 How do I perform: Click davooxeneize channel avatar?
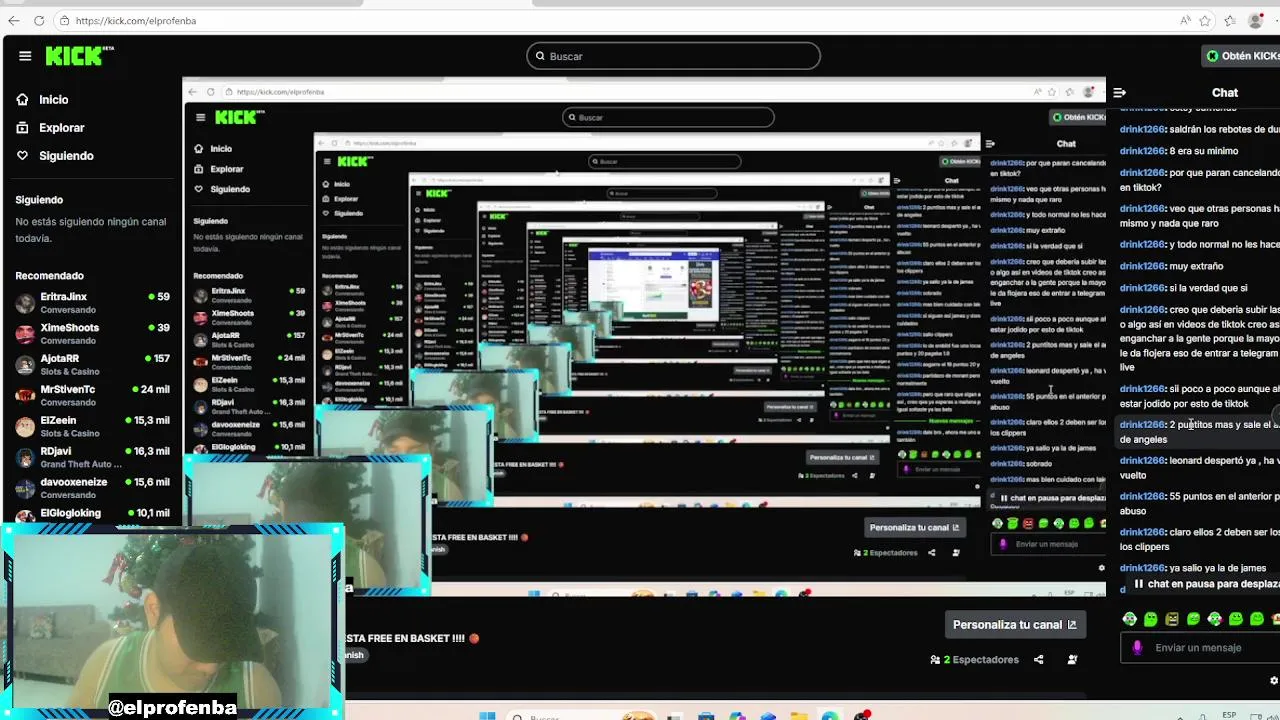point(25,489)
